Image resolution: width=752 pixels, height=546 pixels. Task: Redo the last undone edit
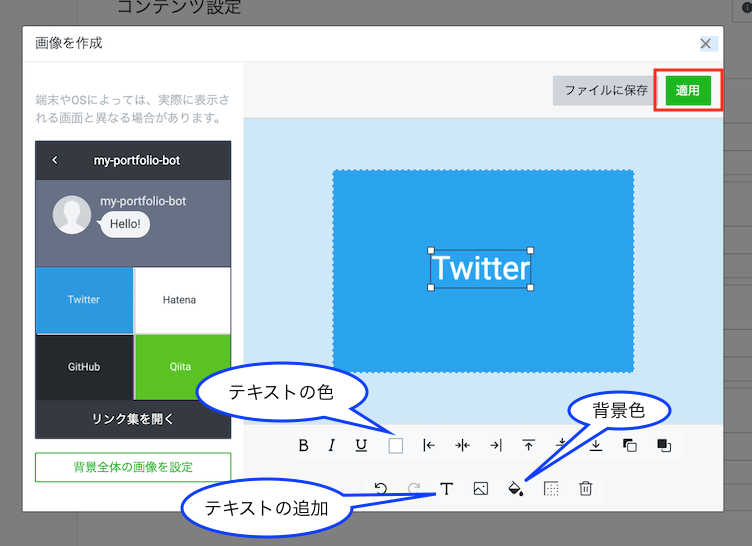pos(414,488)
